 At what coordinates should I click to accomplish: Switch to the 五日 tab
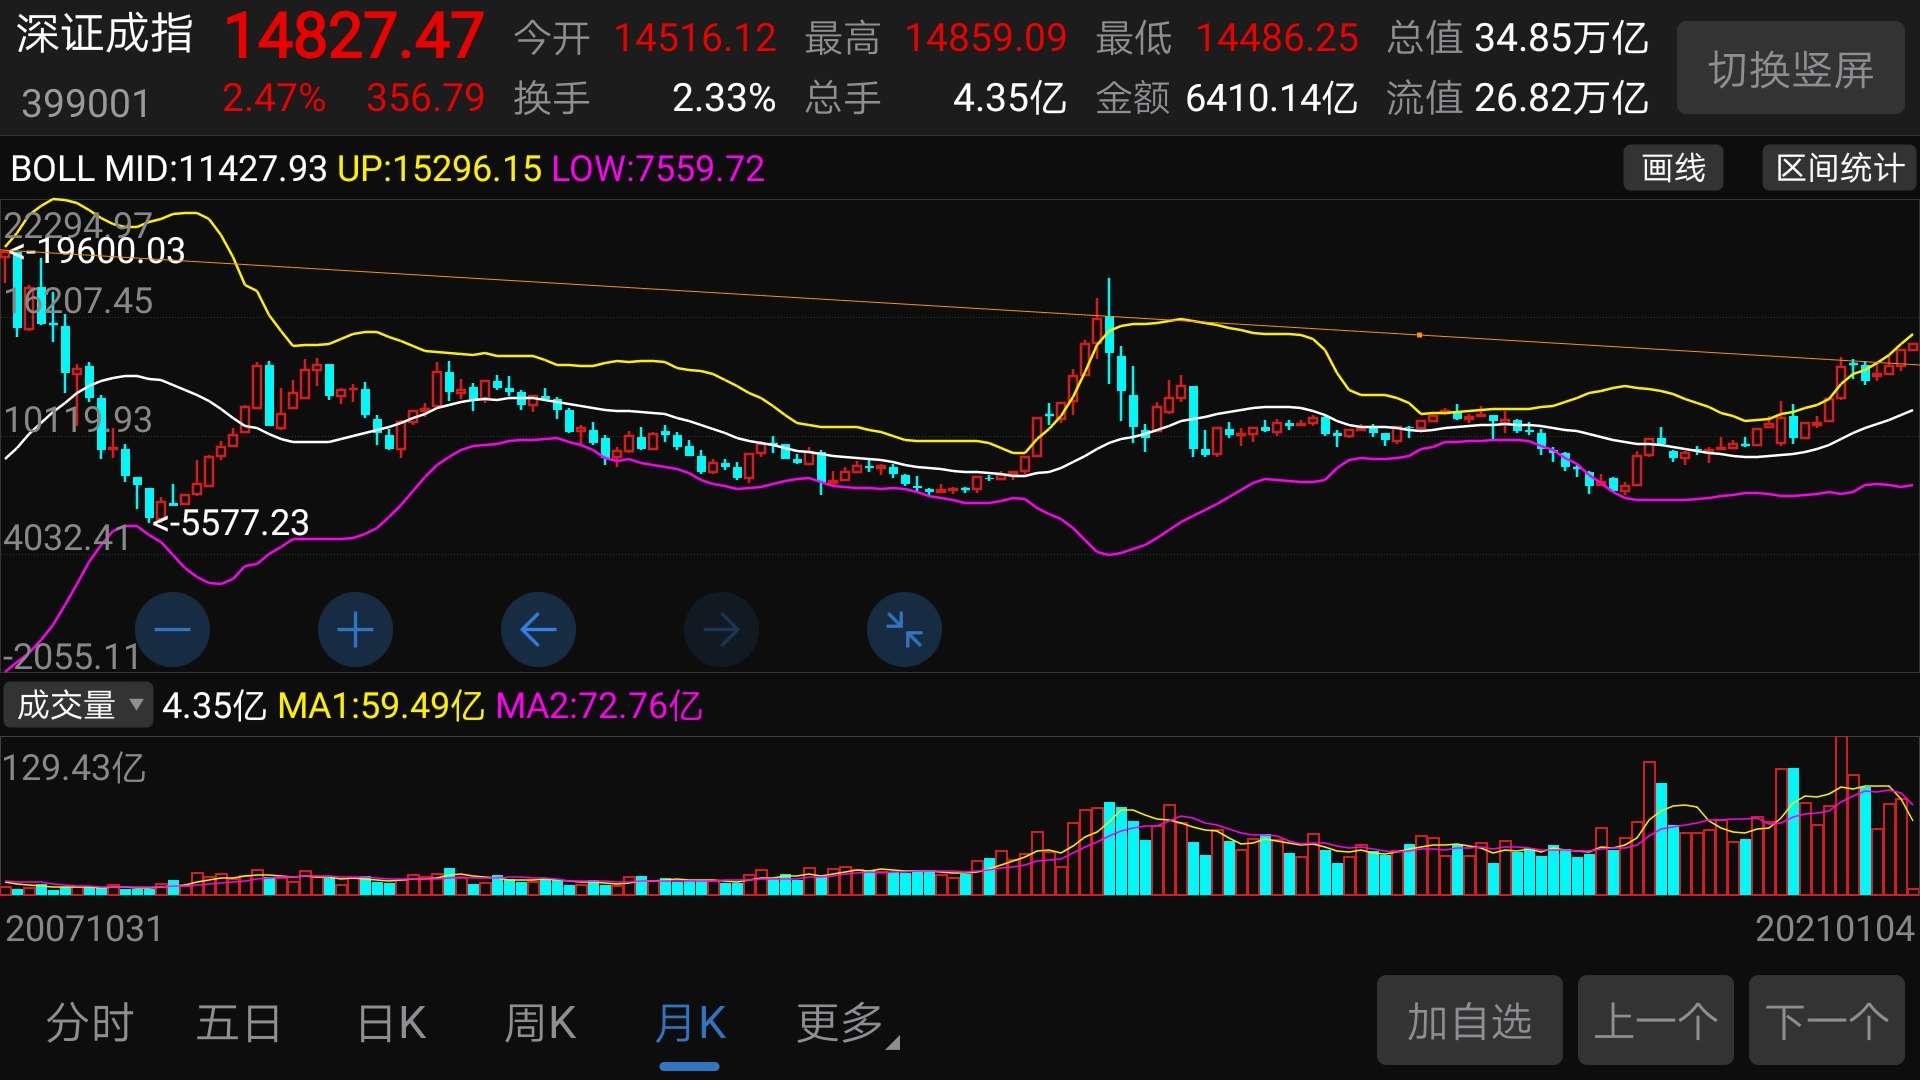coord(239,1023)
